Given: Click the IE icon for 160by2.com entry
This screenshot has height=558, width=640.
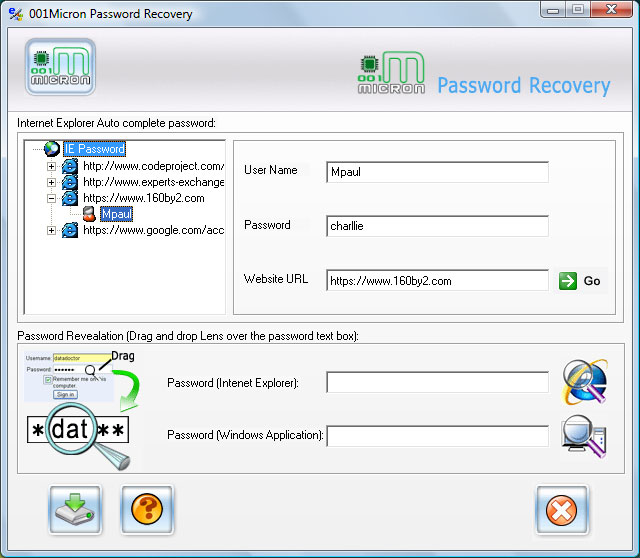Looking at the screenshot, I should (x=70, y=198).
